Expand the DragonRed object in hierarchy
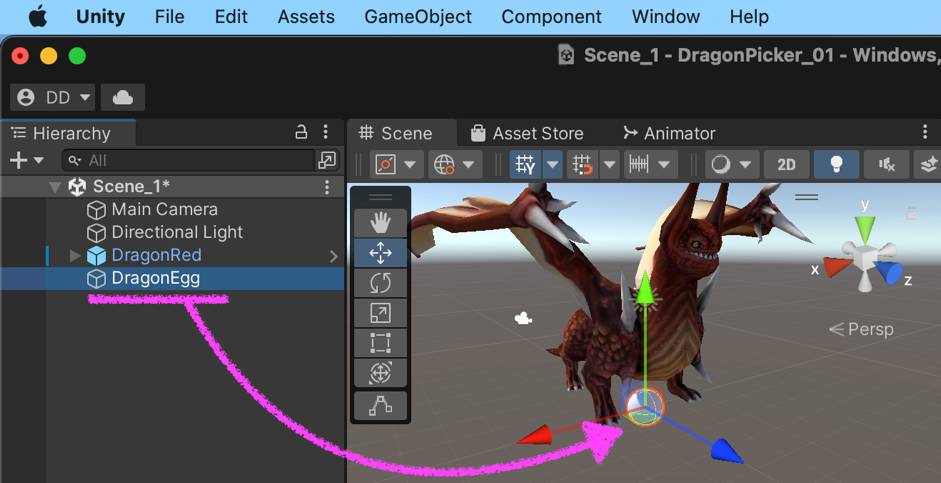Screen dimensions: 941x483 [x=75, y=256]
